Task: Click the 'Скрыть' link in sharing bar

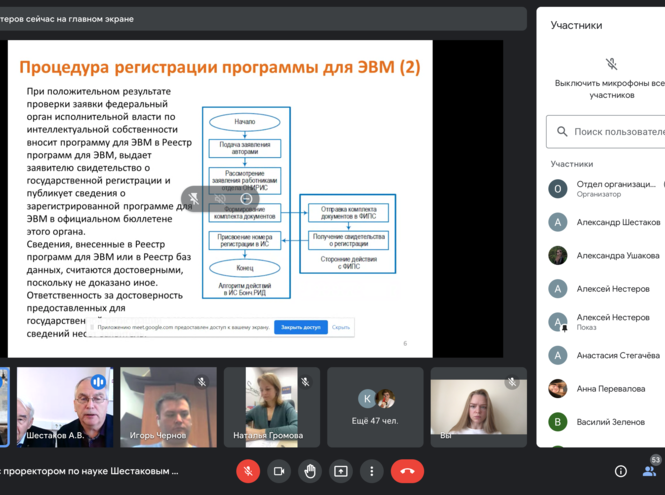Action: [341, 327]
